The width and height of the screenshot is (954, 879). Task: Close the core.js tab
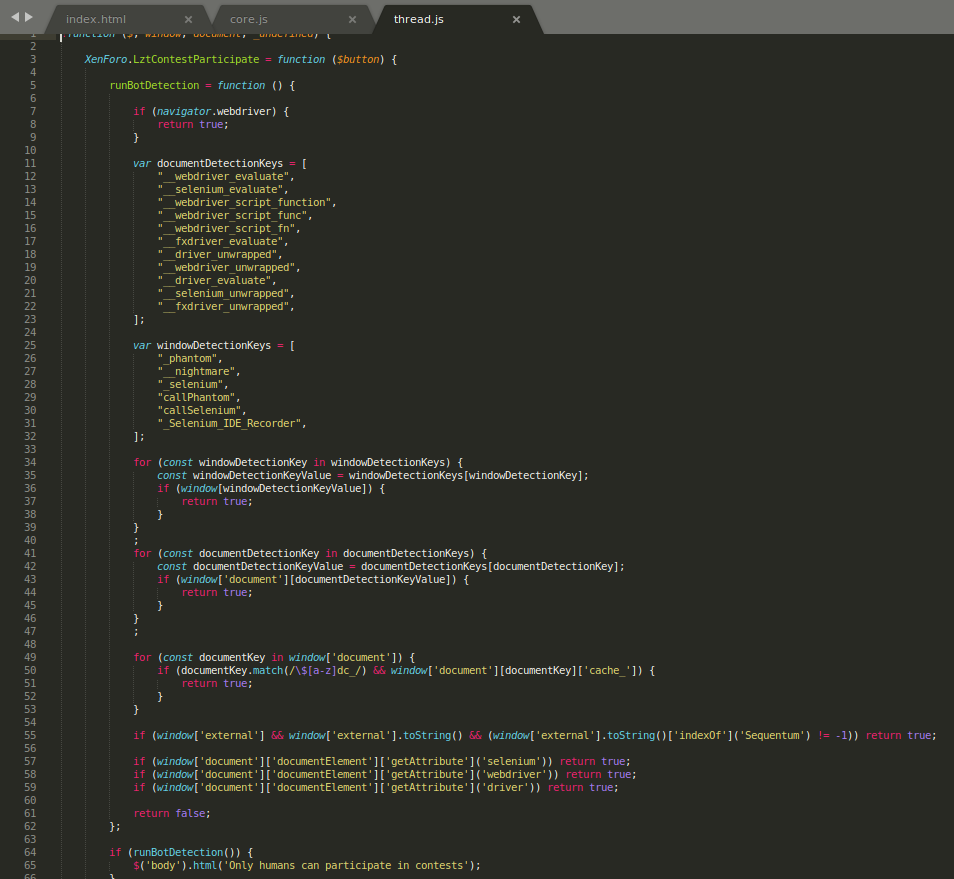click(x=352, y=19)
